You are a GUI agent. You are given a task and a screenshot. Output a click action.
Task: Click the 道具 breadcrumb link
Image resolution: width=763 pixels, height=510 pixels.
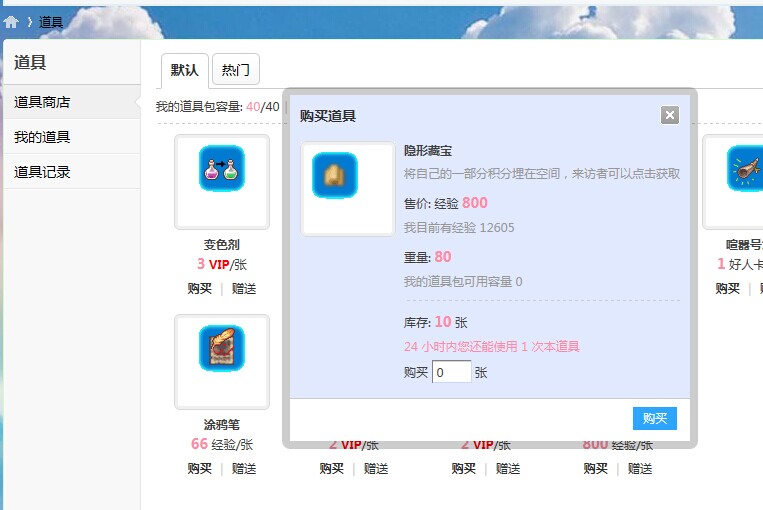coord(51,22)
